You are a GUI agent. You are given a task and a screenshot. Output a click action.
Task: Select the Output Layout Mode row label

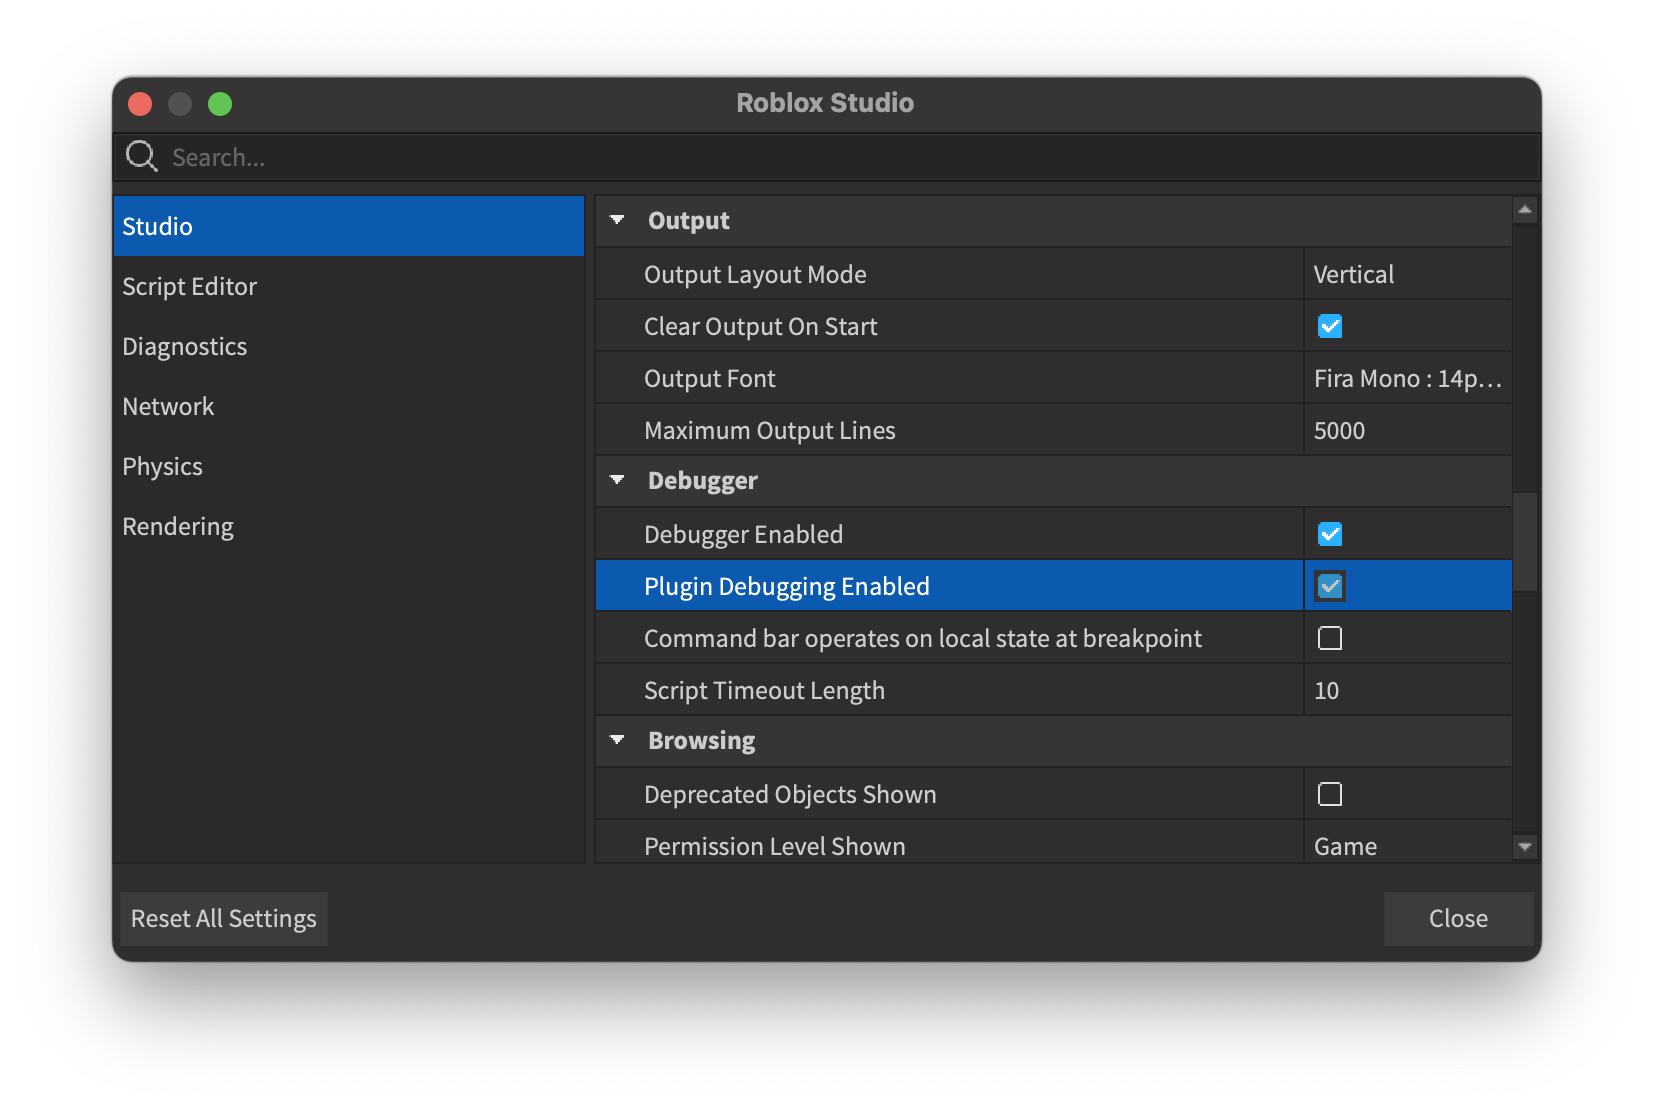click(755, 274)
